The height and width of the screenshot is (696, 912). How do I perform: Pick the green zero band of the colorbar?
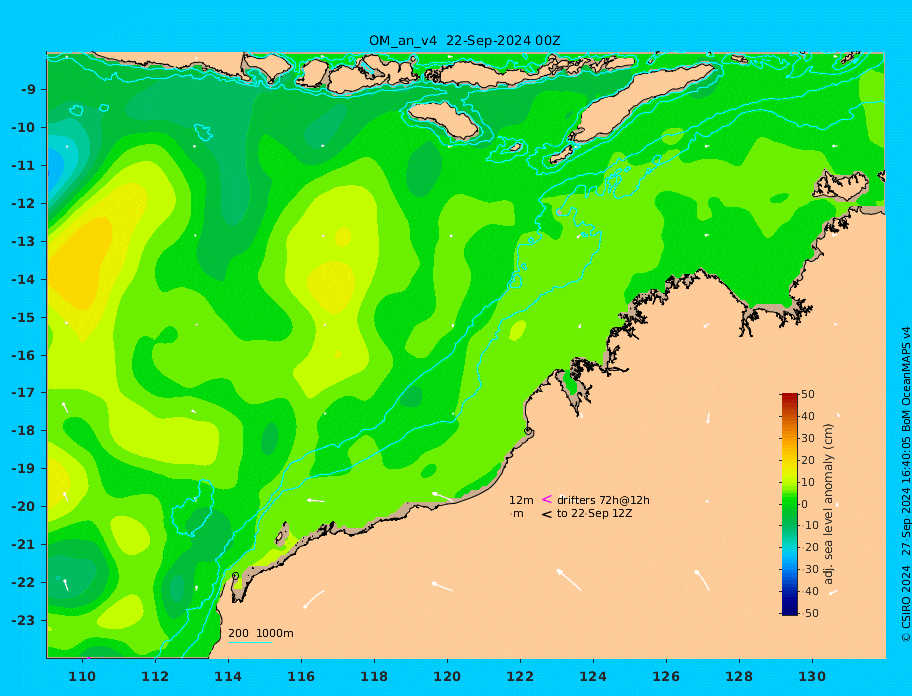[789, 504]
